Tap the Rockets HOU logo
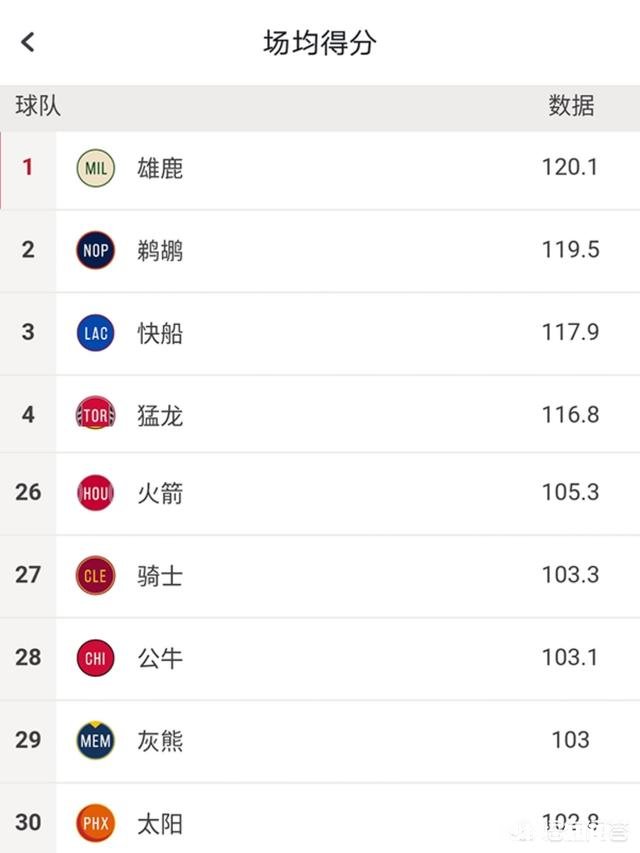Image resolution: width=640 pixels, height=853 pixels. (x=94, y=492)
